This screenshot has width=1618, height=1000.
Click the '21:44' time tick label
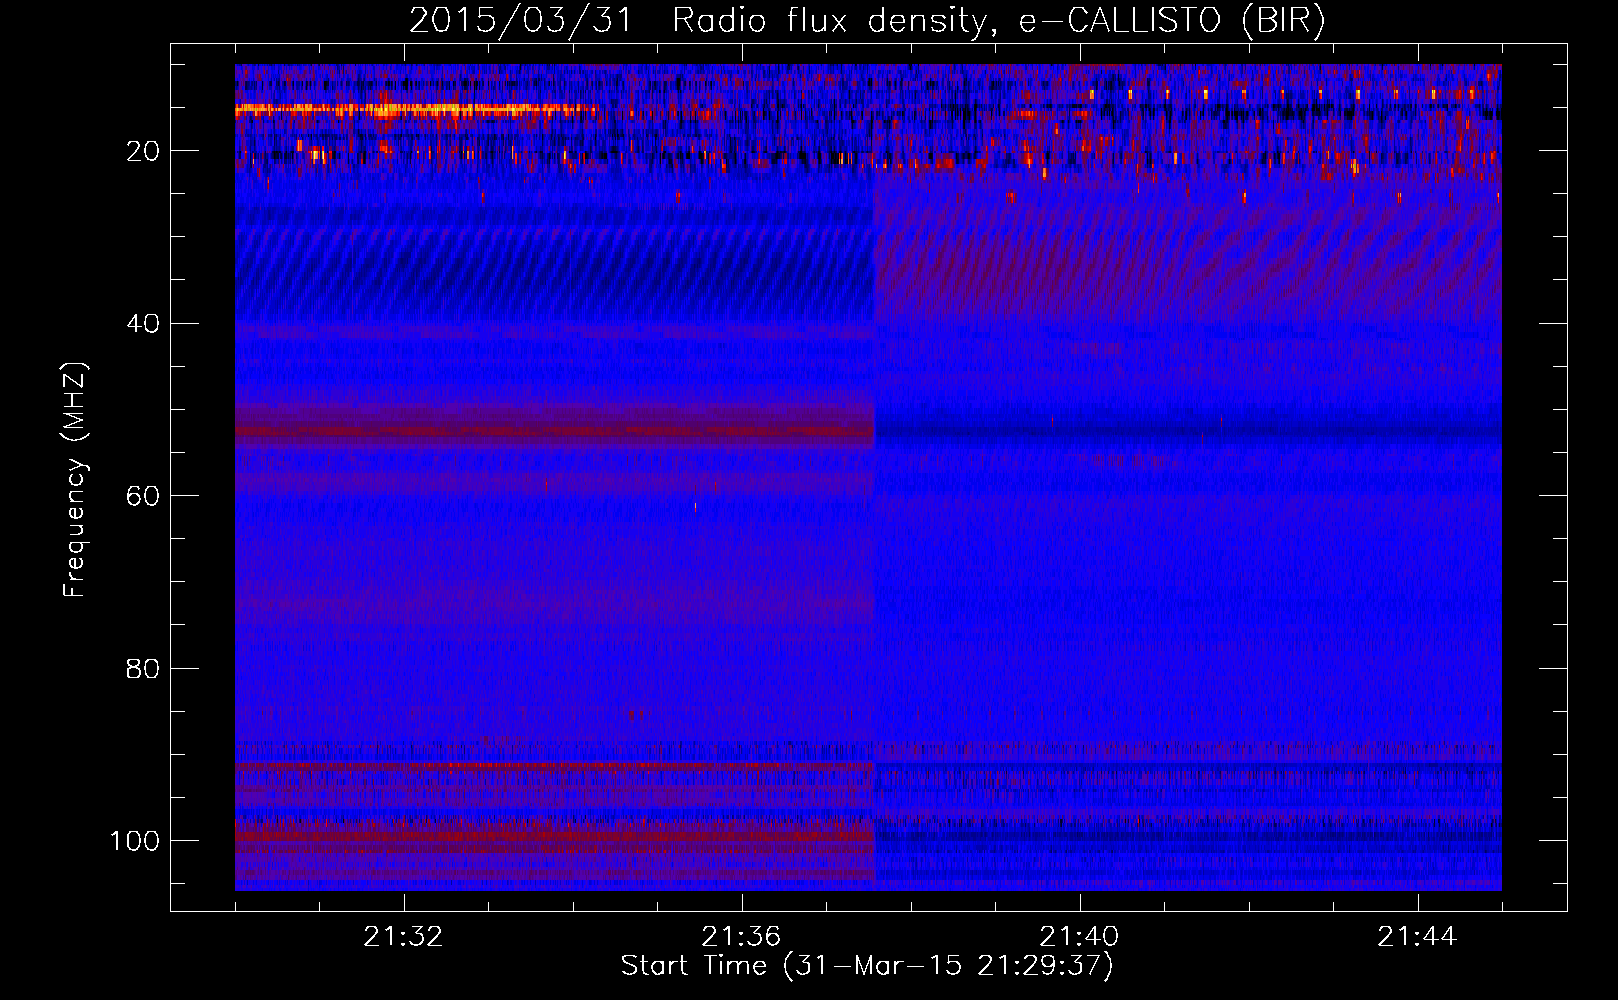(x=1417, y=937)
